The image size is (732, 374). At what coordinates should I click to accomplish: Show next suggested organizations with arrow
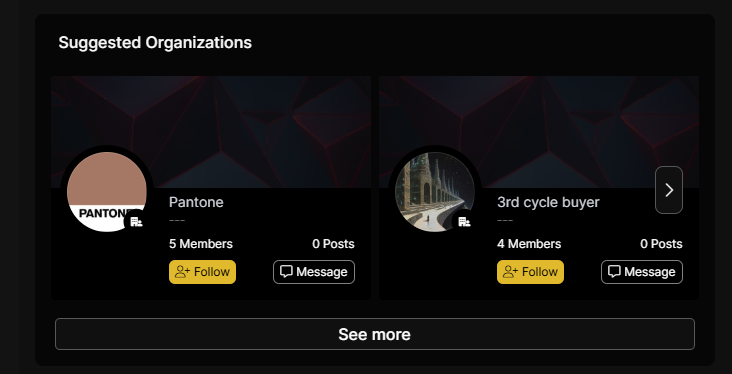[x=669, y=190]
